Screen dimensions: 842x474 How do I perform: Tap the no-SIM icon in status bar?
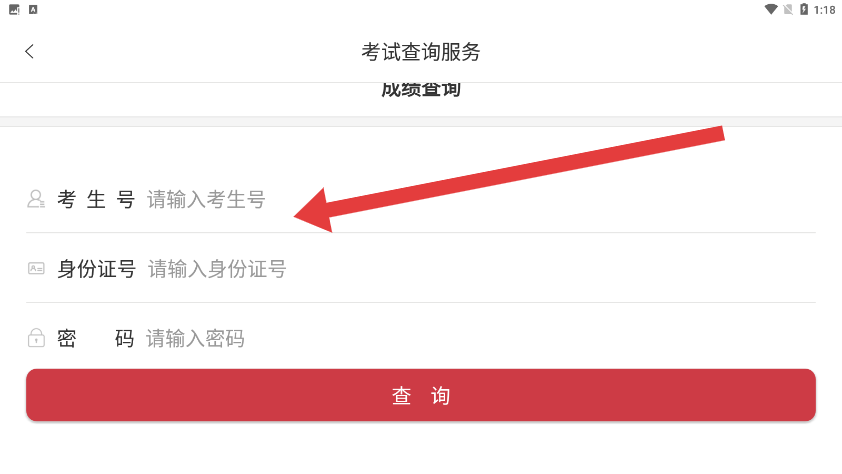[x=788, y=9]
